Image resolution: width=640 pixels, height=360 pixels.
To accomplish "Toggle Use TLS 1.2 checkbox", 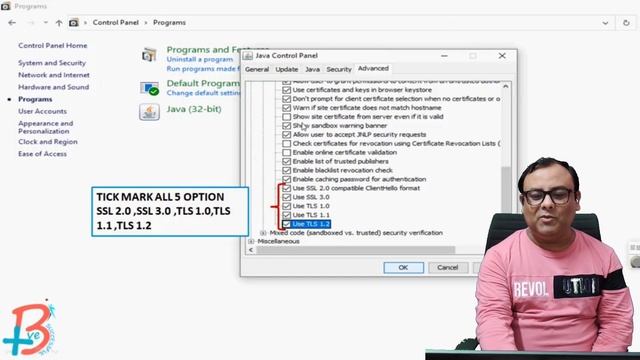I will coord(287,224).
